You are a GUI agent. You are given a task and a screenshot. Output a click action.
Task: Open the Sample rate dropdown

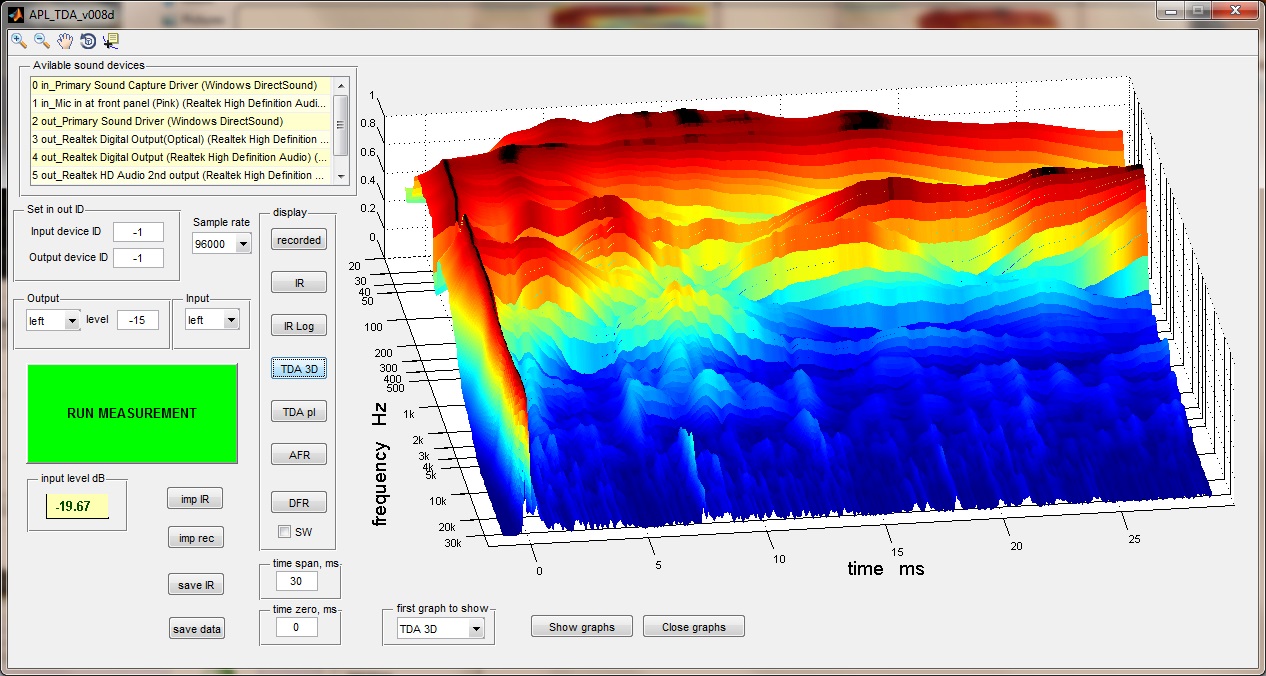(x=221, y=243)
